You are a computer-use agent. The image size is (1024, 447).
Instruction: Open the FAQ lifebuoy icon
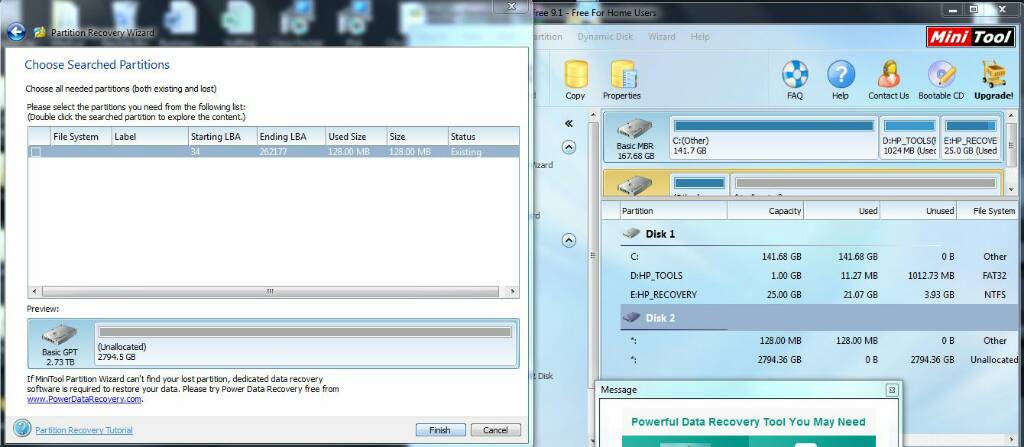pyautogui.click(x=795, y=80)
